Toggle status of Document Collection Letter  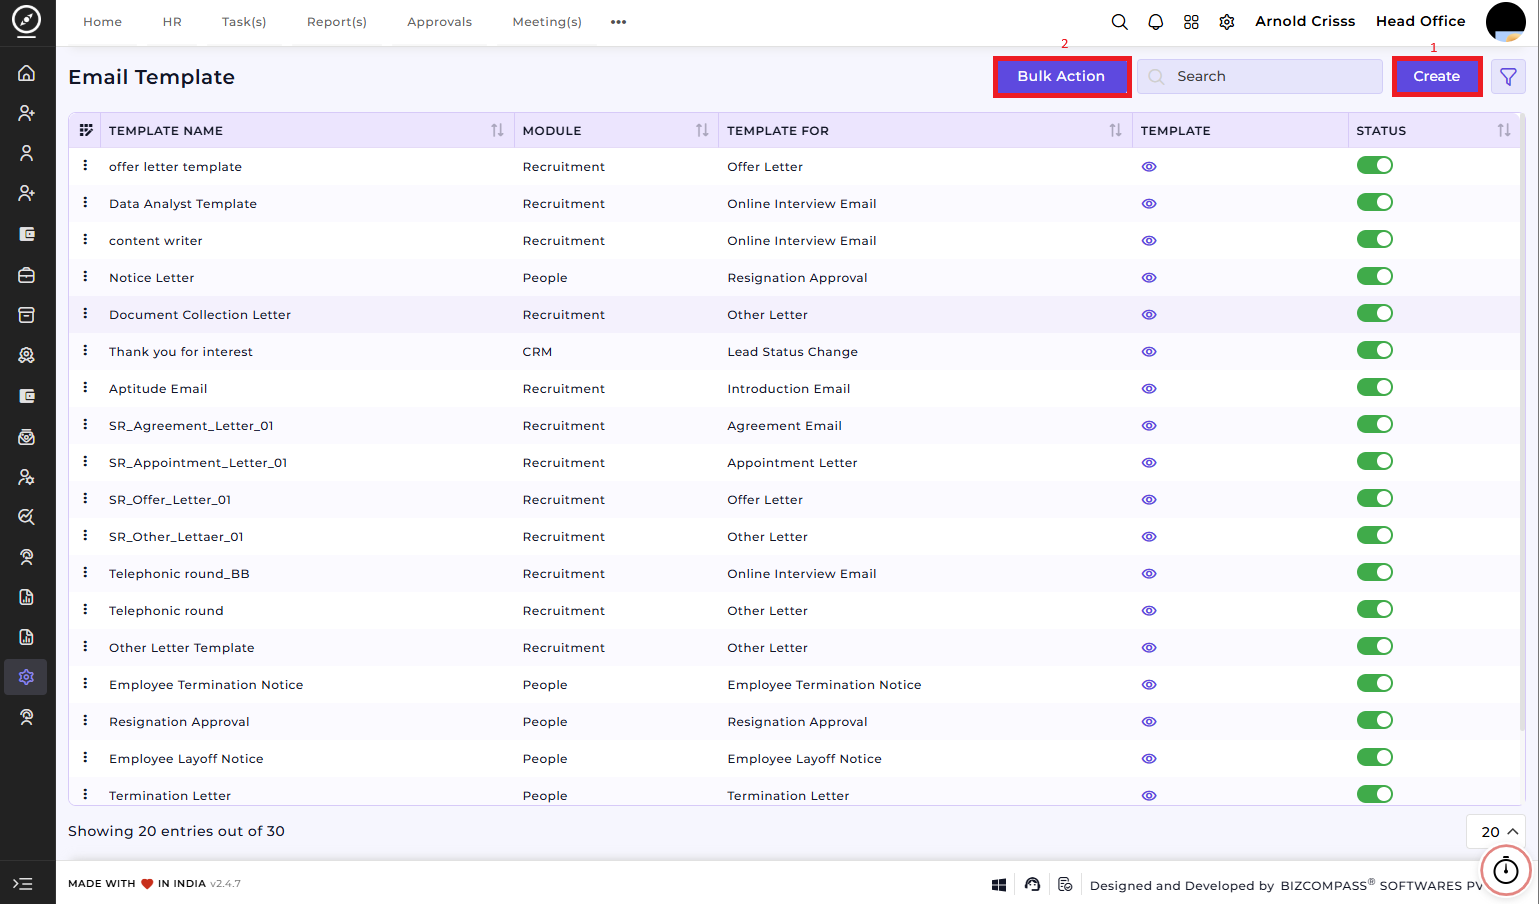pos(1375,313)
